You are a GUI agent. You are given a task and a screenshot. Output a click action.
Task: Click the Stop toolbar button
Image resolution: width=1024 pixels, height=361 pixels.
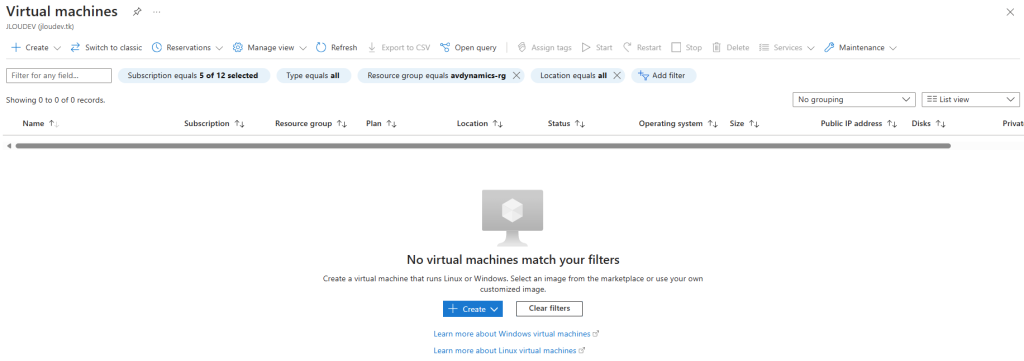click(687, 48)
